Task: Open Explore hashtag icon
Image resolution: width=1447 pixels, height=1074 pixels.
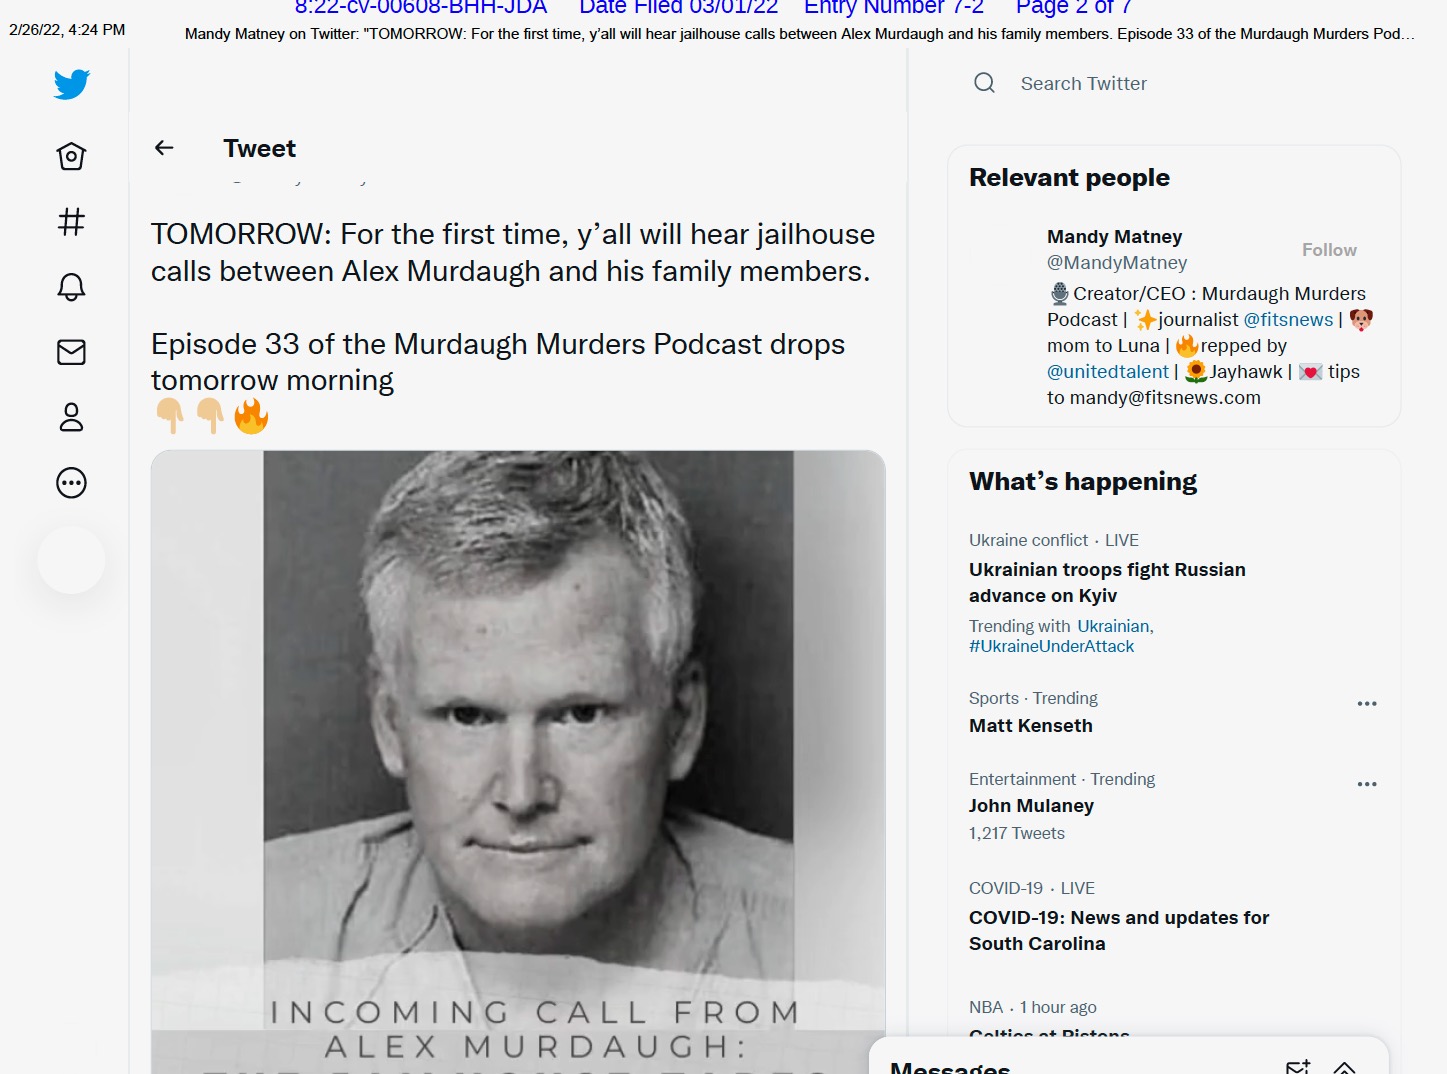Action: (x=71, y=221)
